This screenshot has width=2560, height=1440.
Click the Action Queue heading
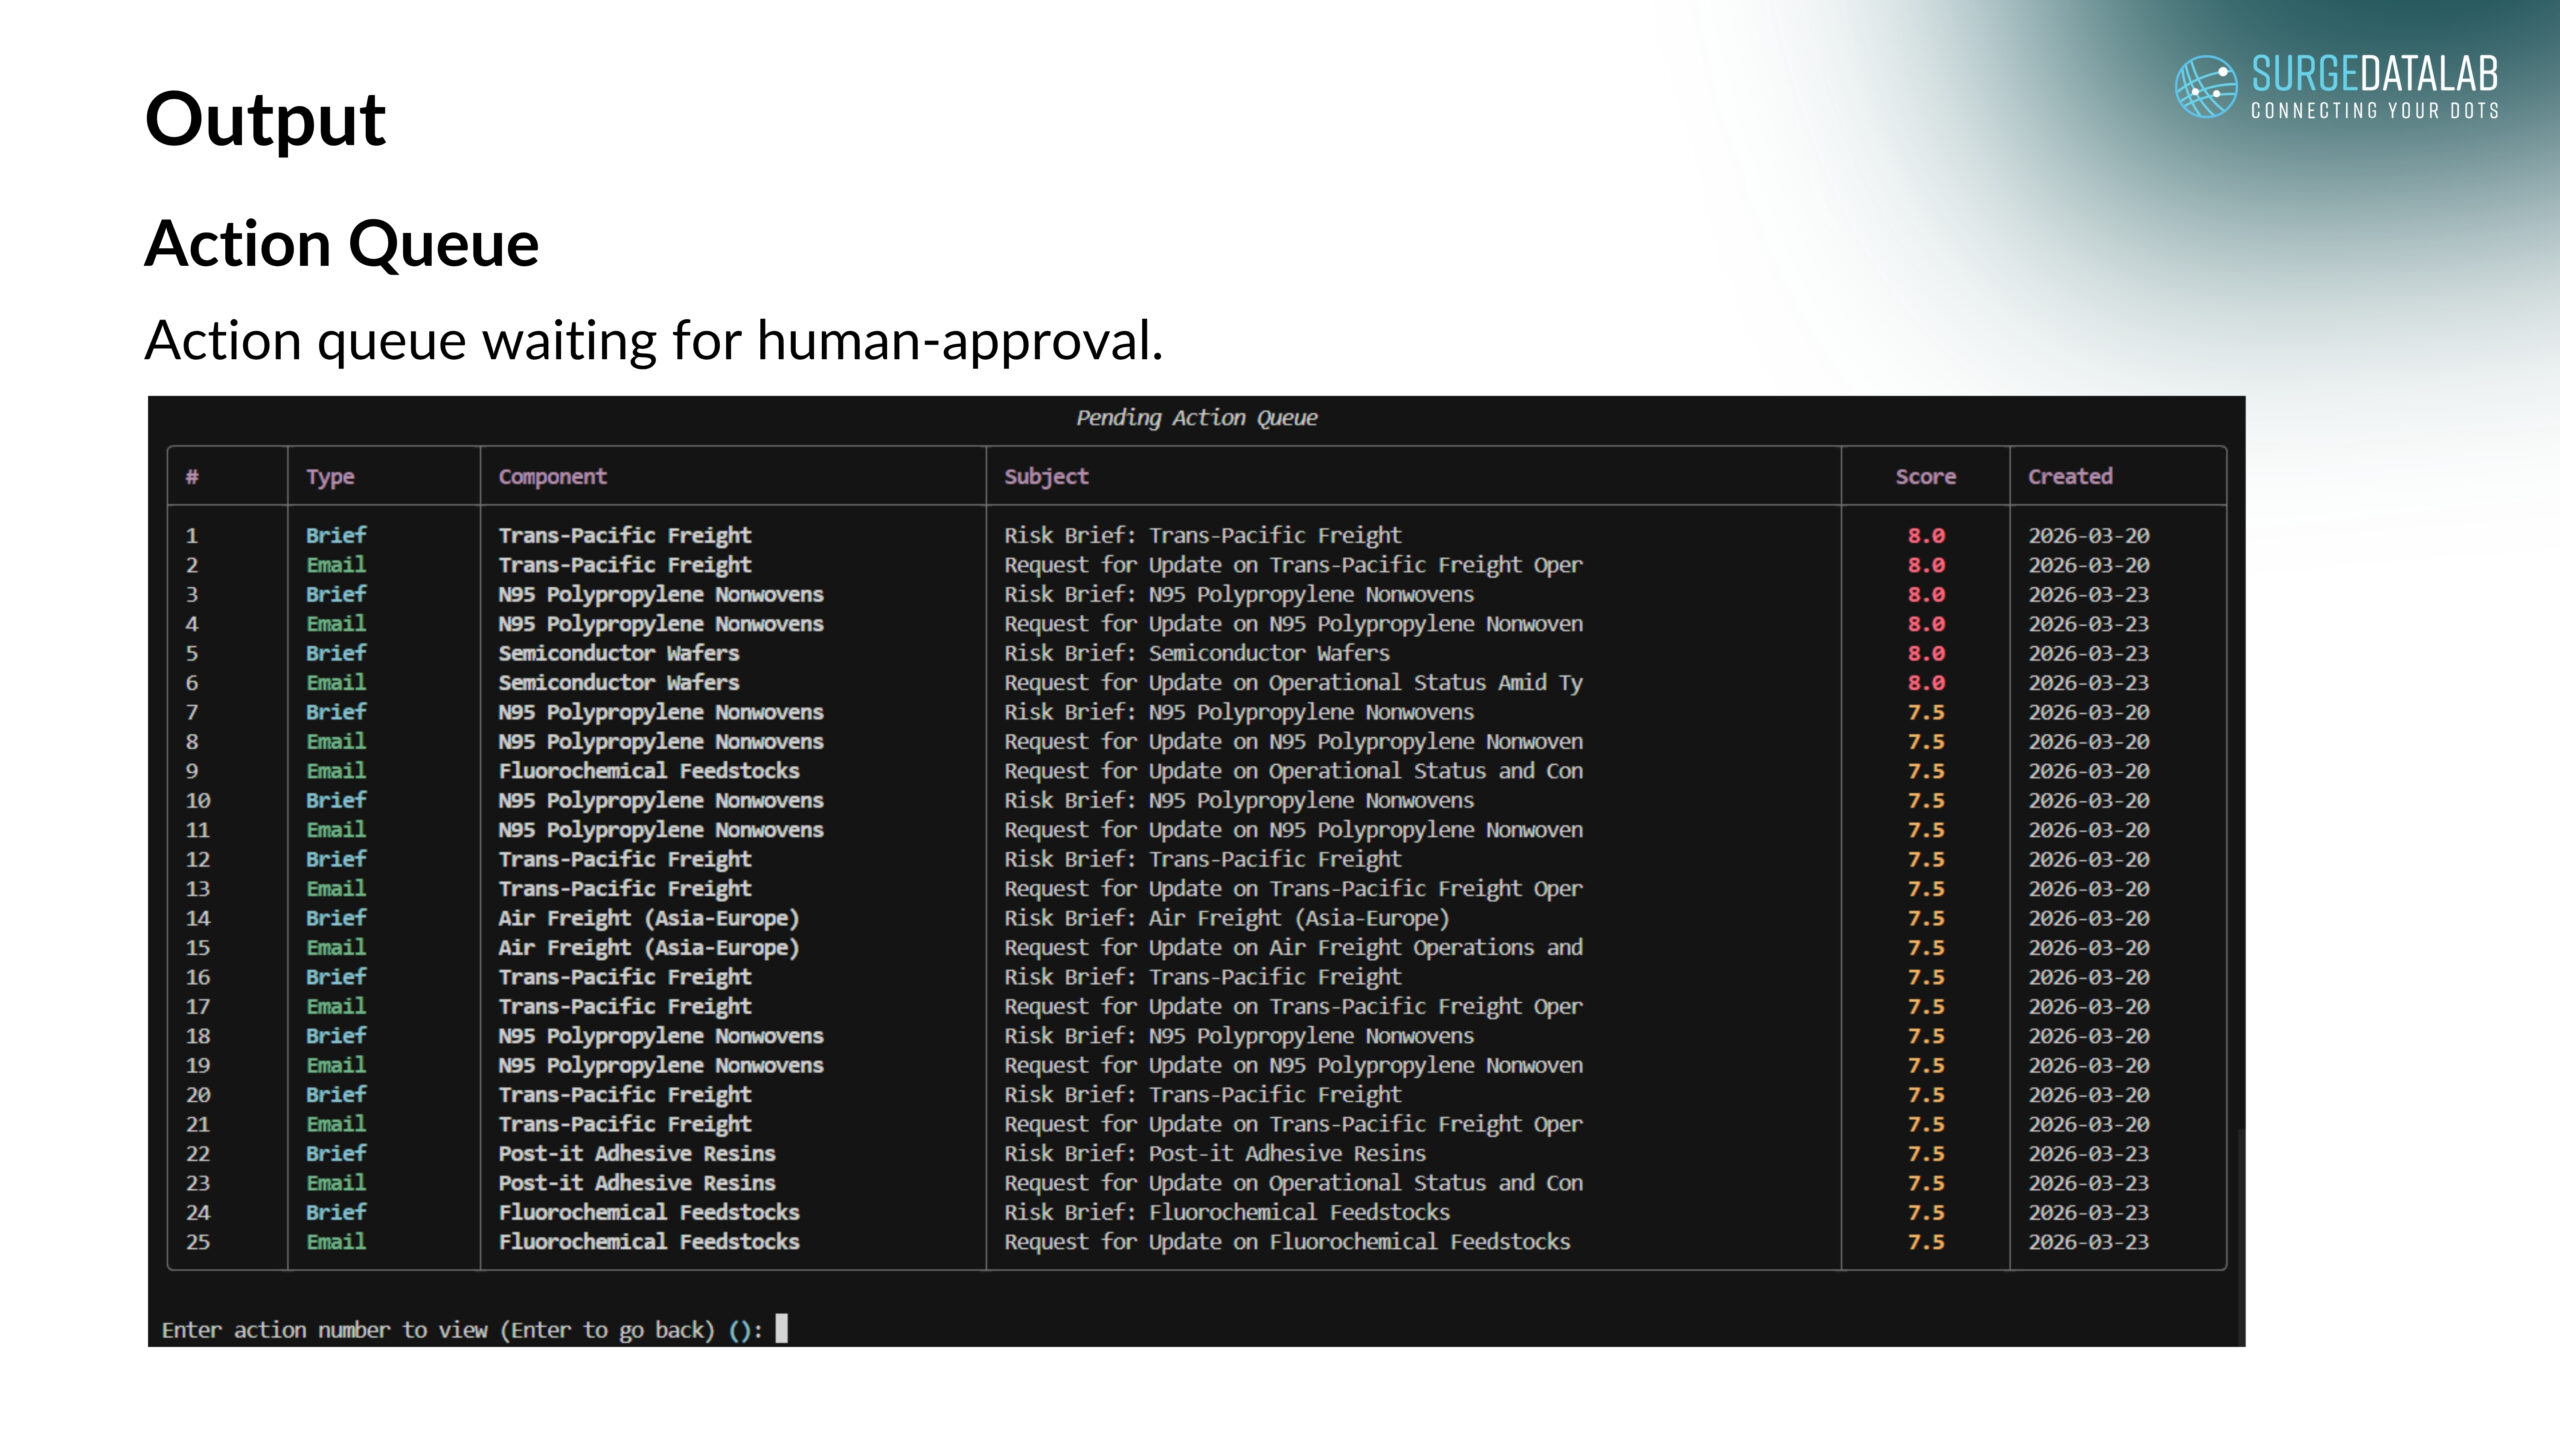pos(342,243)
